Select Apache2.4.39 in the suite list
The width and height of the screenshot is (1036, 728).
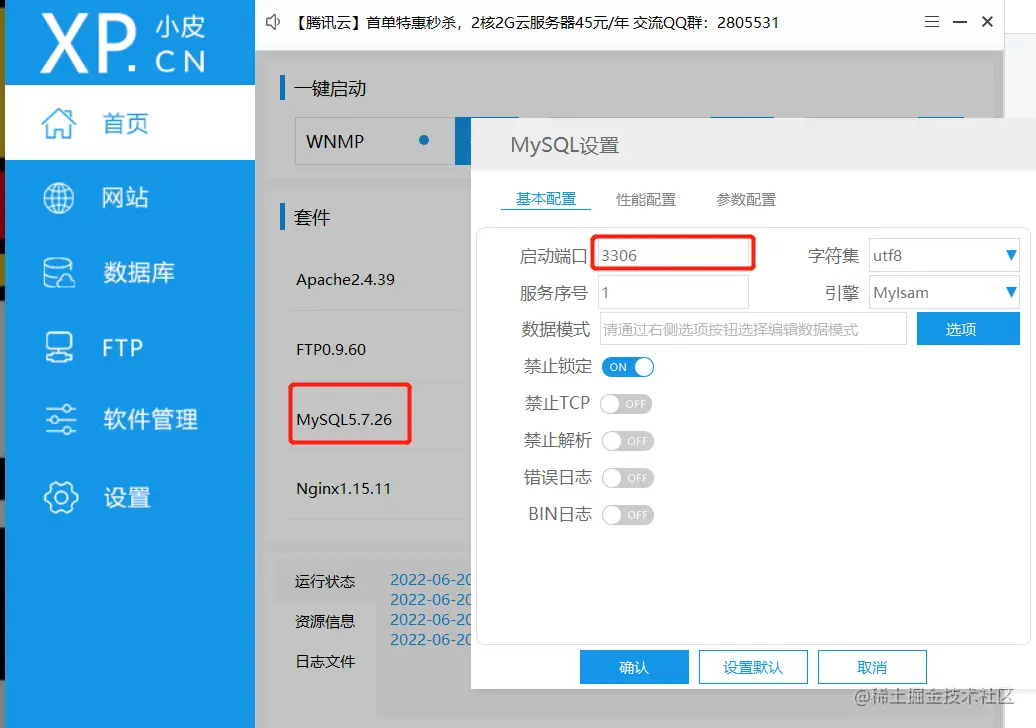[346, 279]
